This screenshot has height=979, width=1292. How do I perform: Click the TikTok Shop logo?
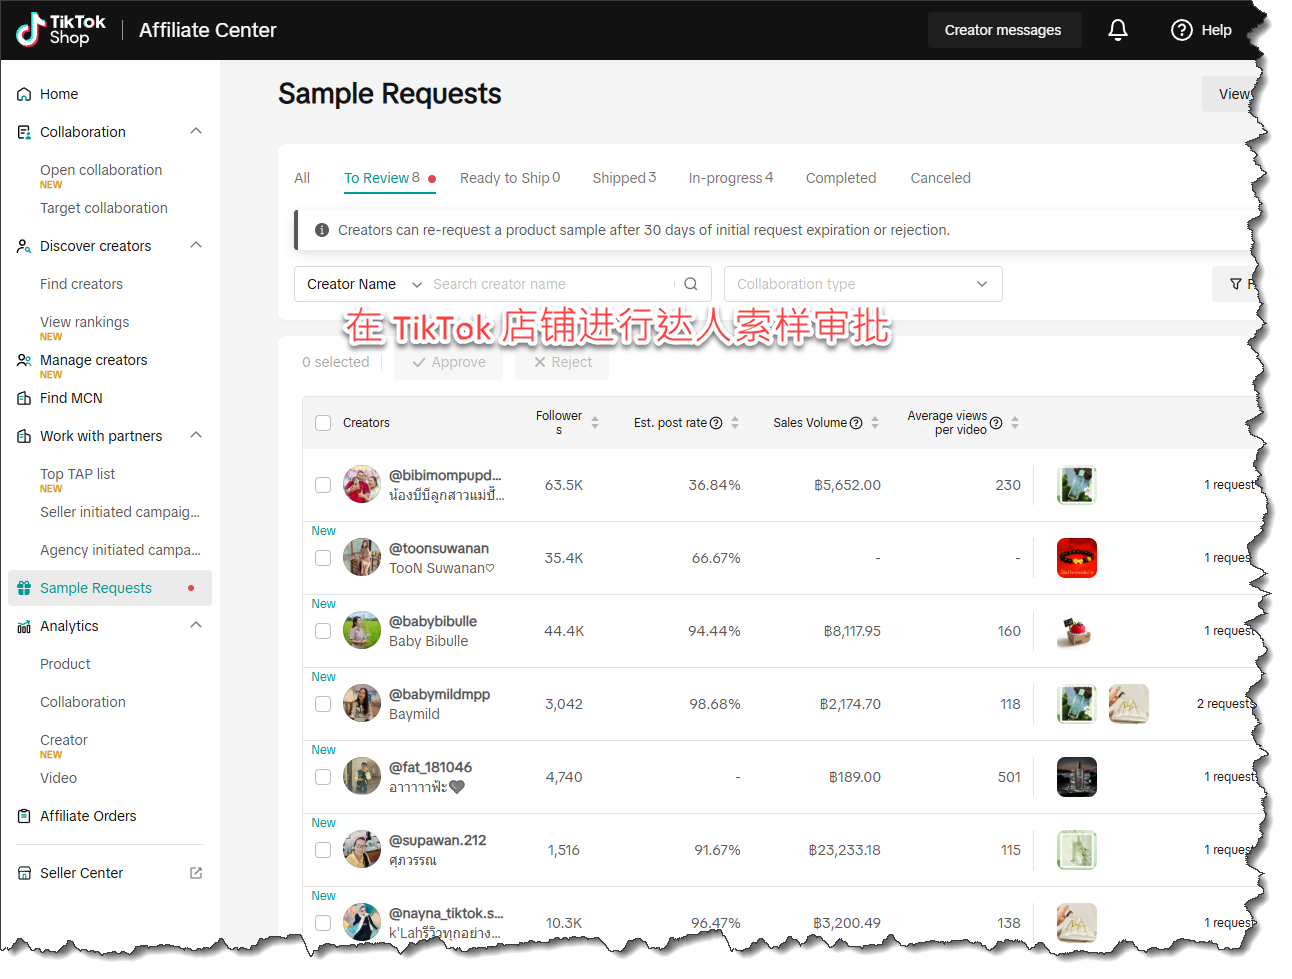pyautogui.click(x=61, y=30)
